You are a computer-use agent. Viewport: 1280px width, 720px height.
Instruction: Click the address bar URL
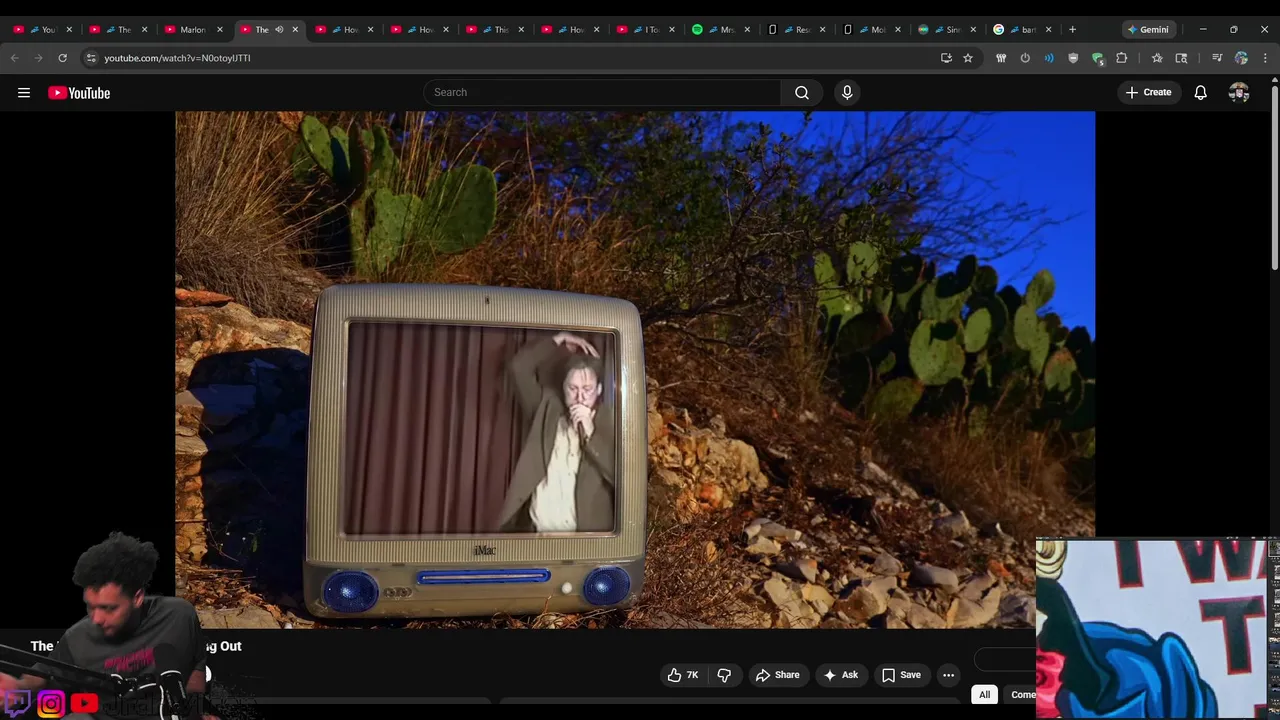click(177, 58)
